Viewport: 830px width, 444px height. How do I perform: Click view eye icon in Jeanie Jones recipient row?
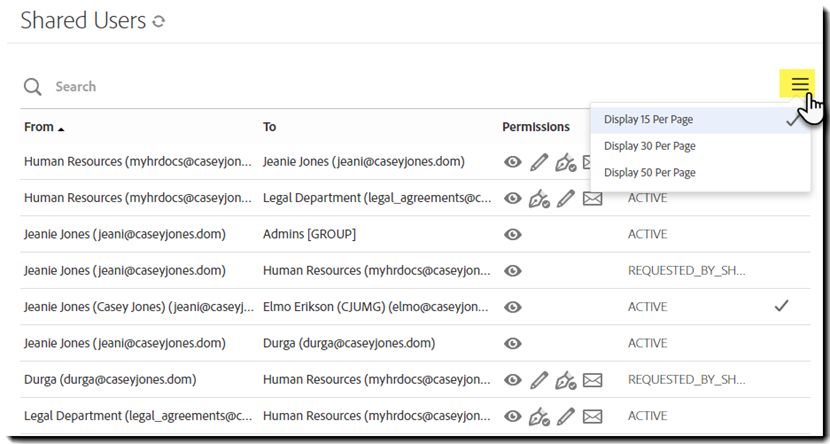[513, 162]
